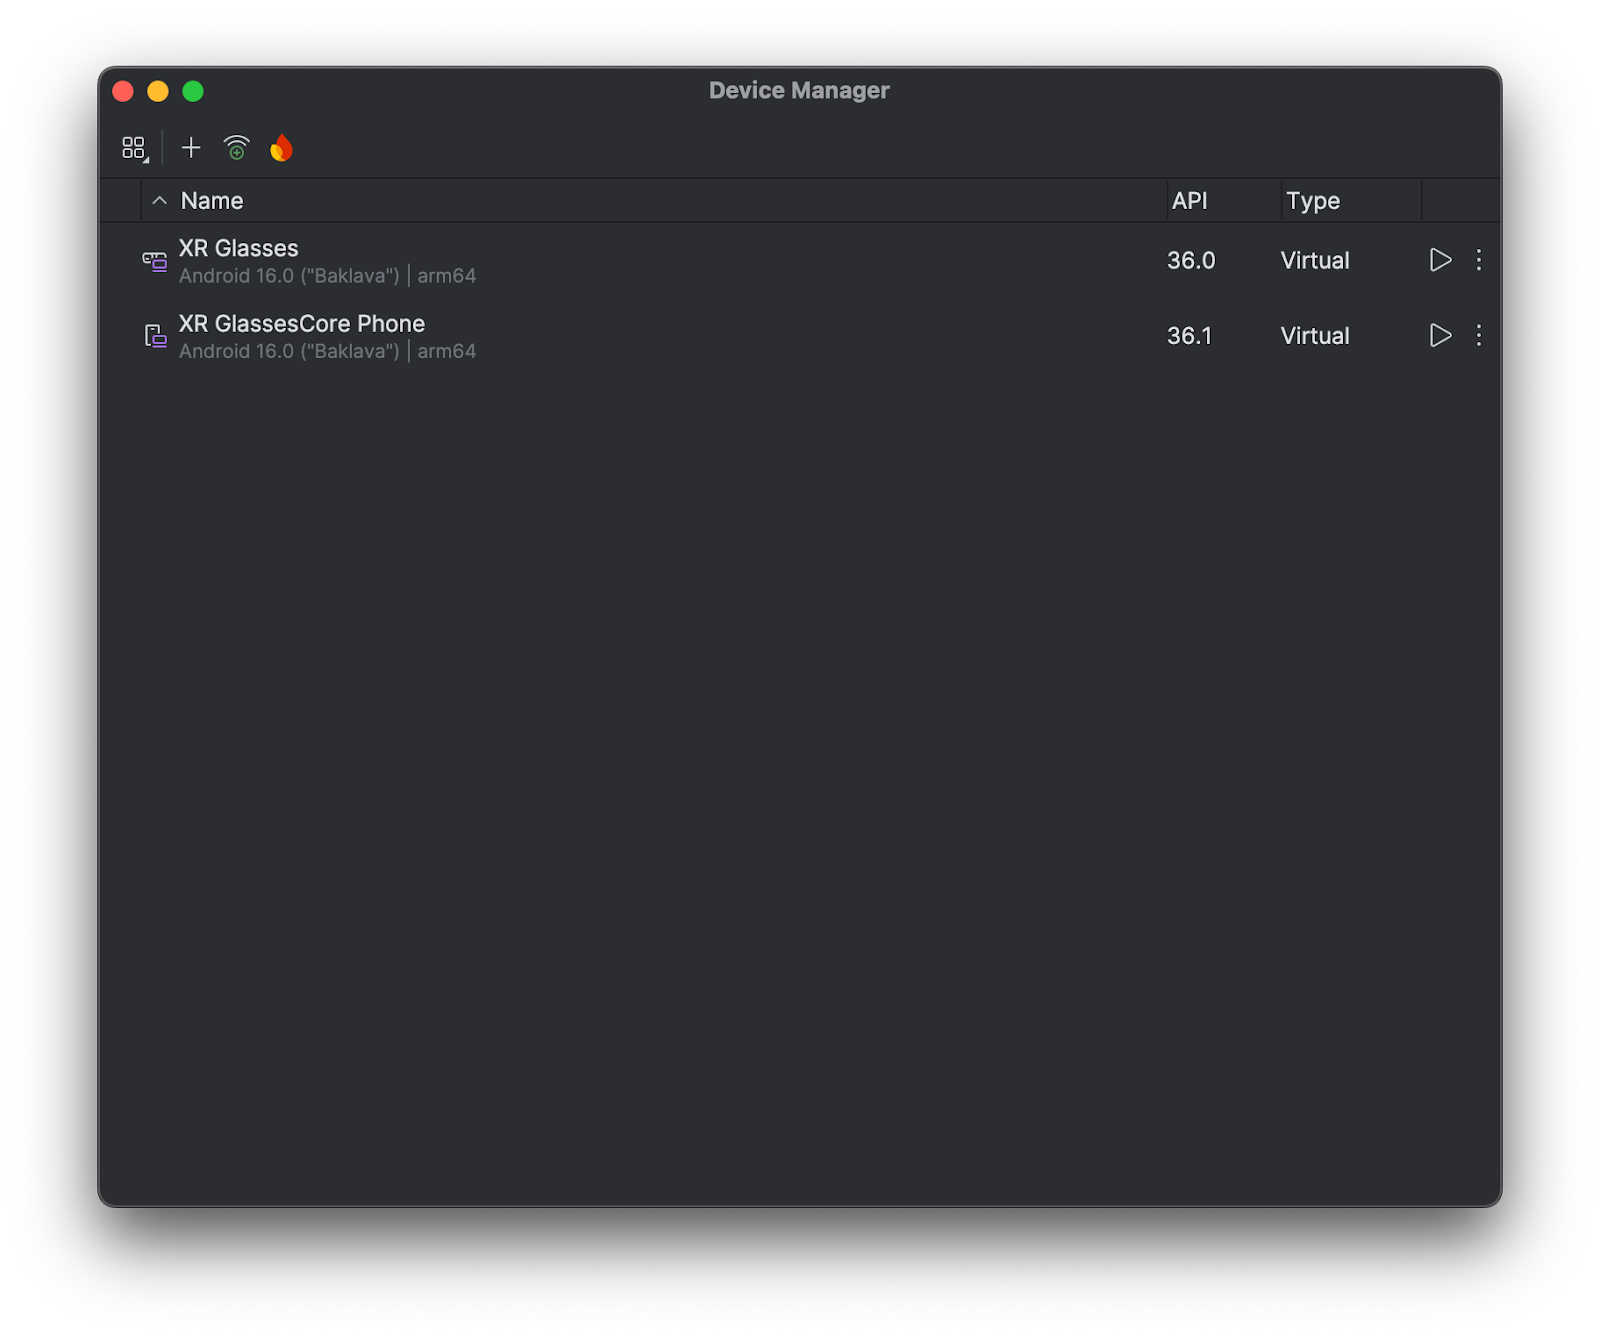Click the Device Manager title bar
Viewport: 1600px width, 1337px height.
(797, 90)
